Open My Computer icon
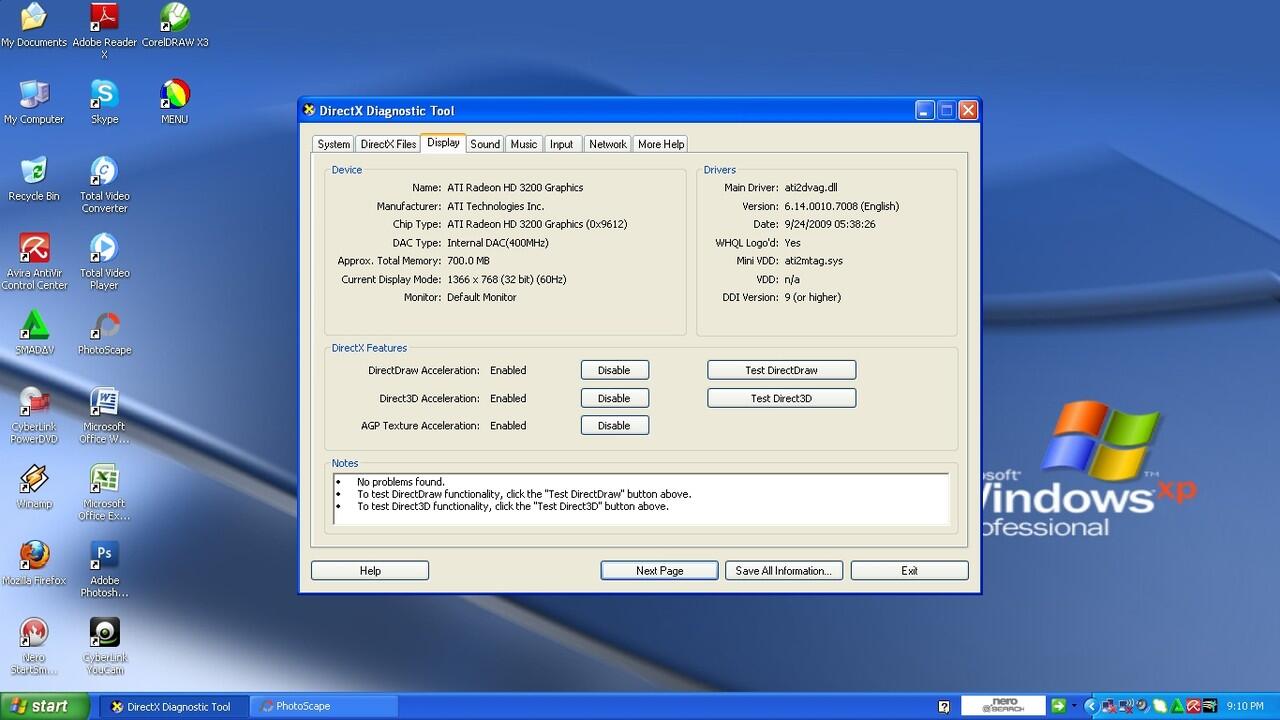 pos(34,102)
